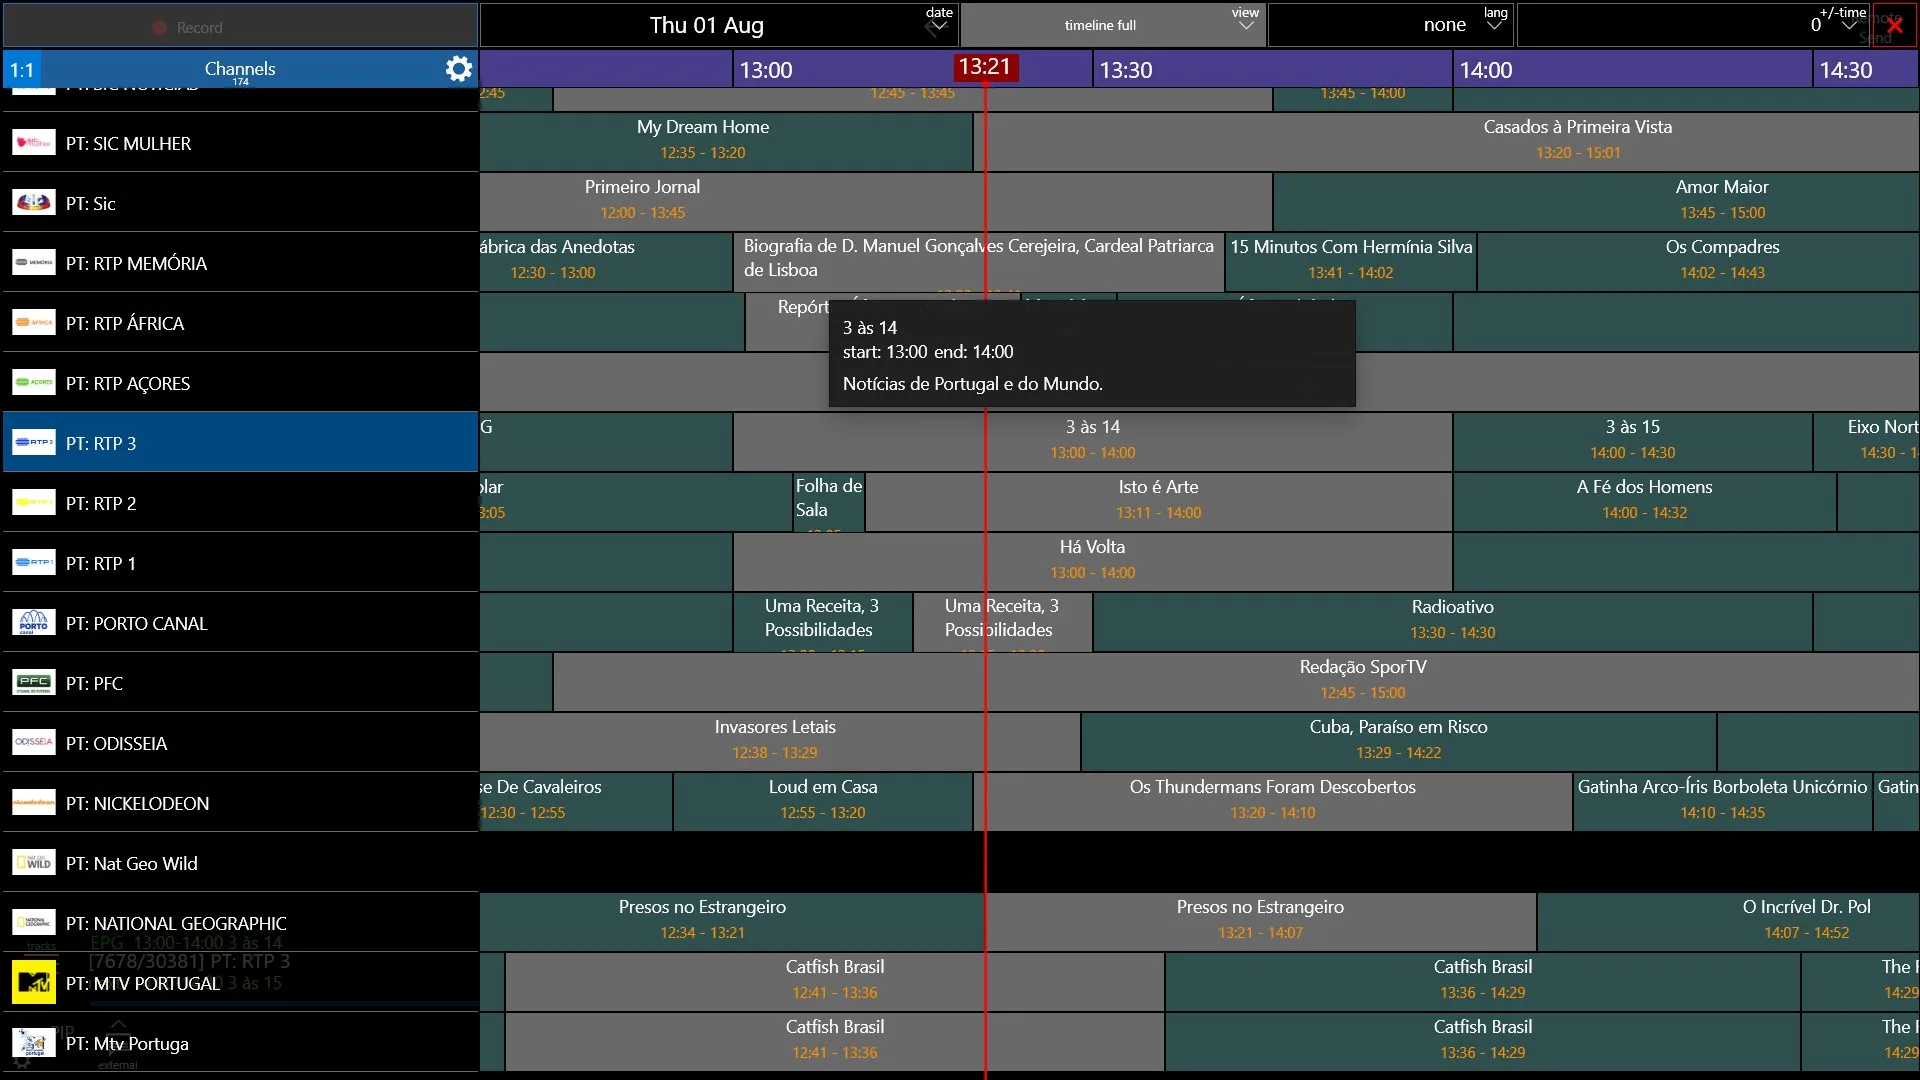Select RTP AÇORES channel logo

click(34, 382)
